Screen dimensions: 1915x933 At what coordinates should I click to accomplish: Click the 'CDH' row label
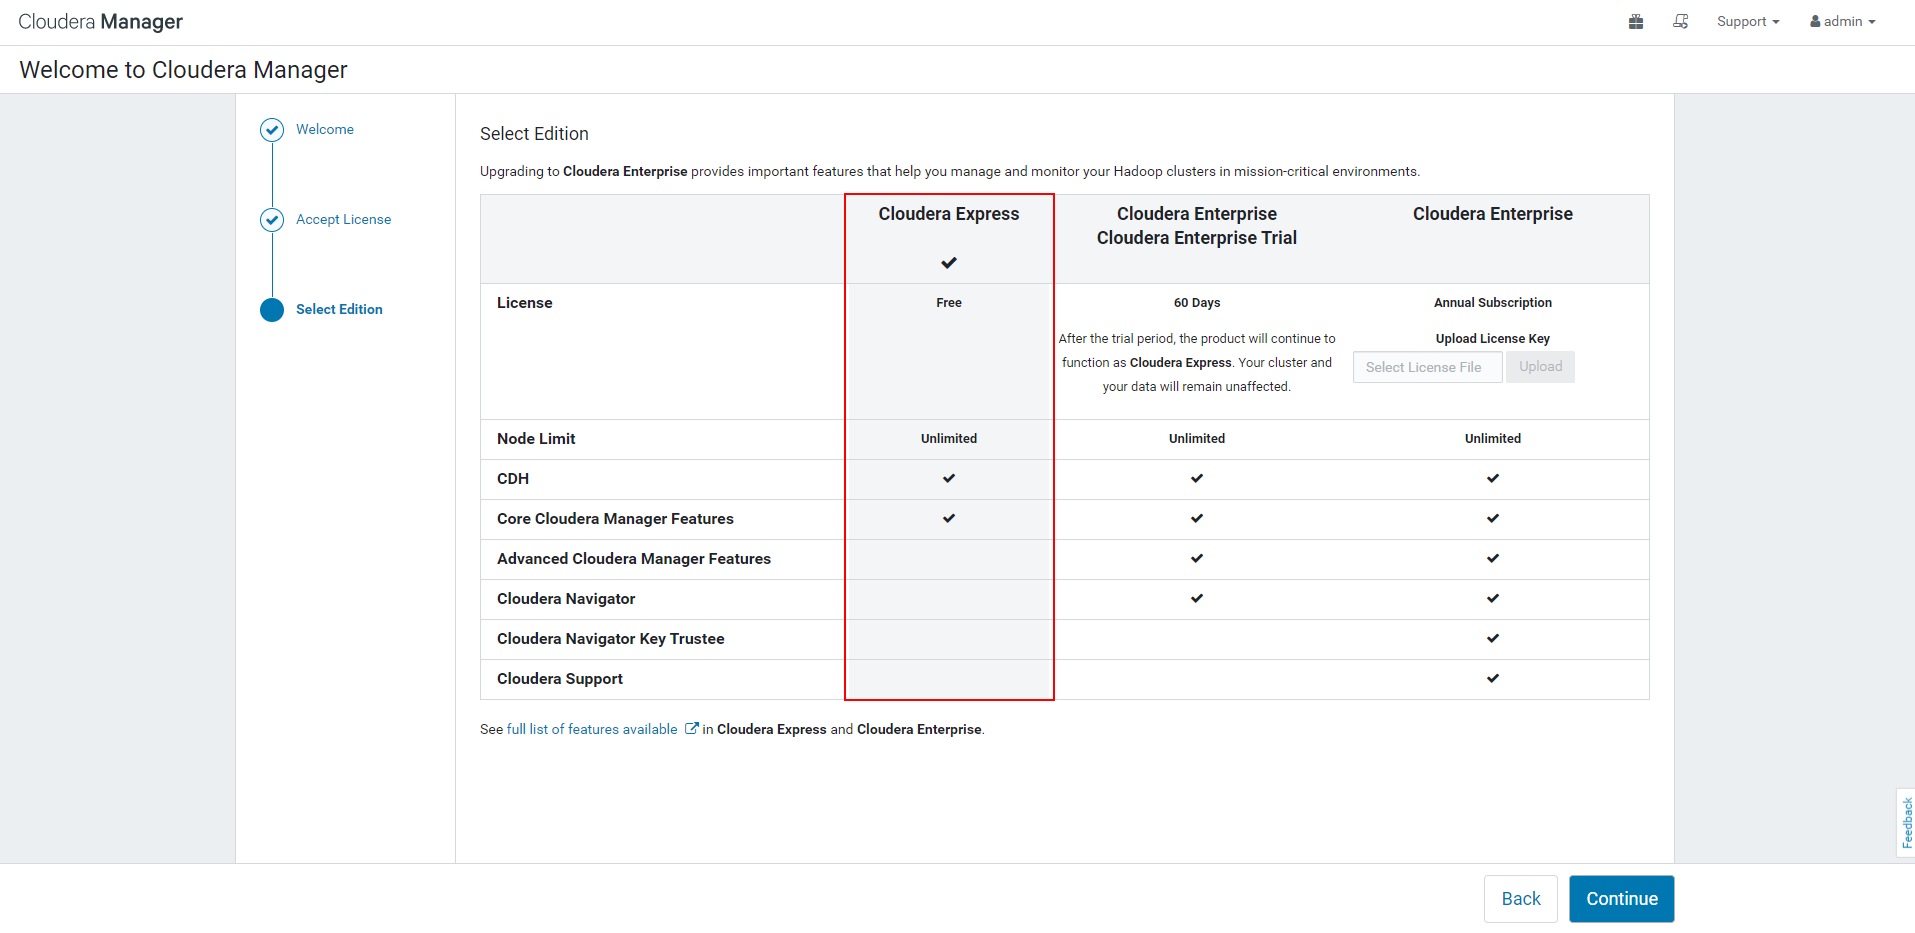click(x=513, y=479)
